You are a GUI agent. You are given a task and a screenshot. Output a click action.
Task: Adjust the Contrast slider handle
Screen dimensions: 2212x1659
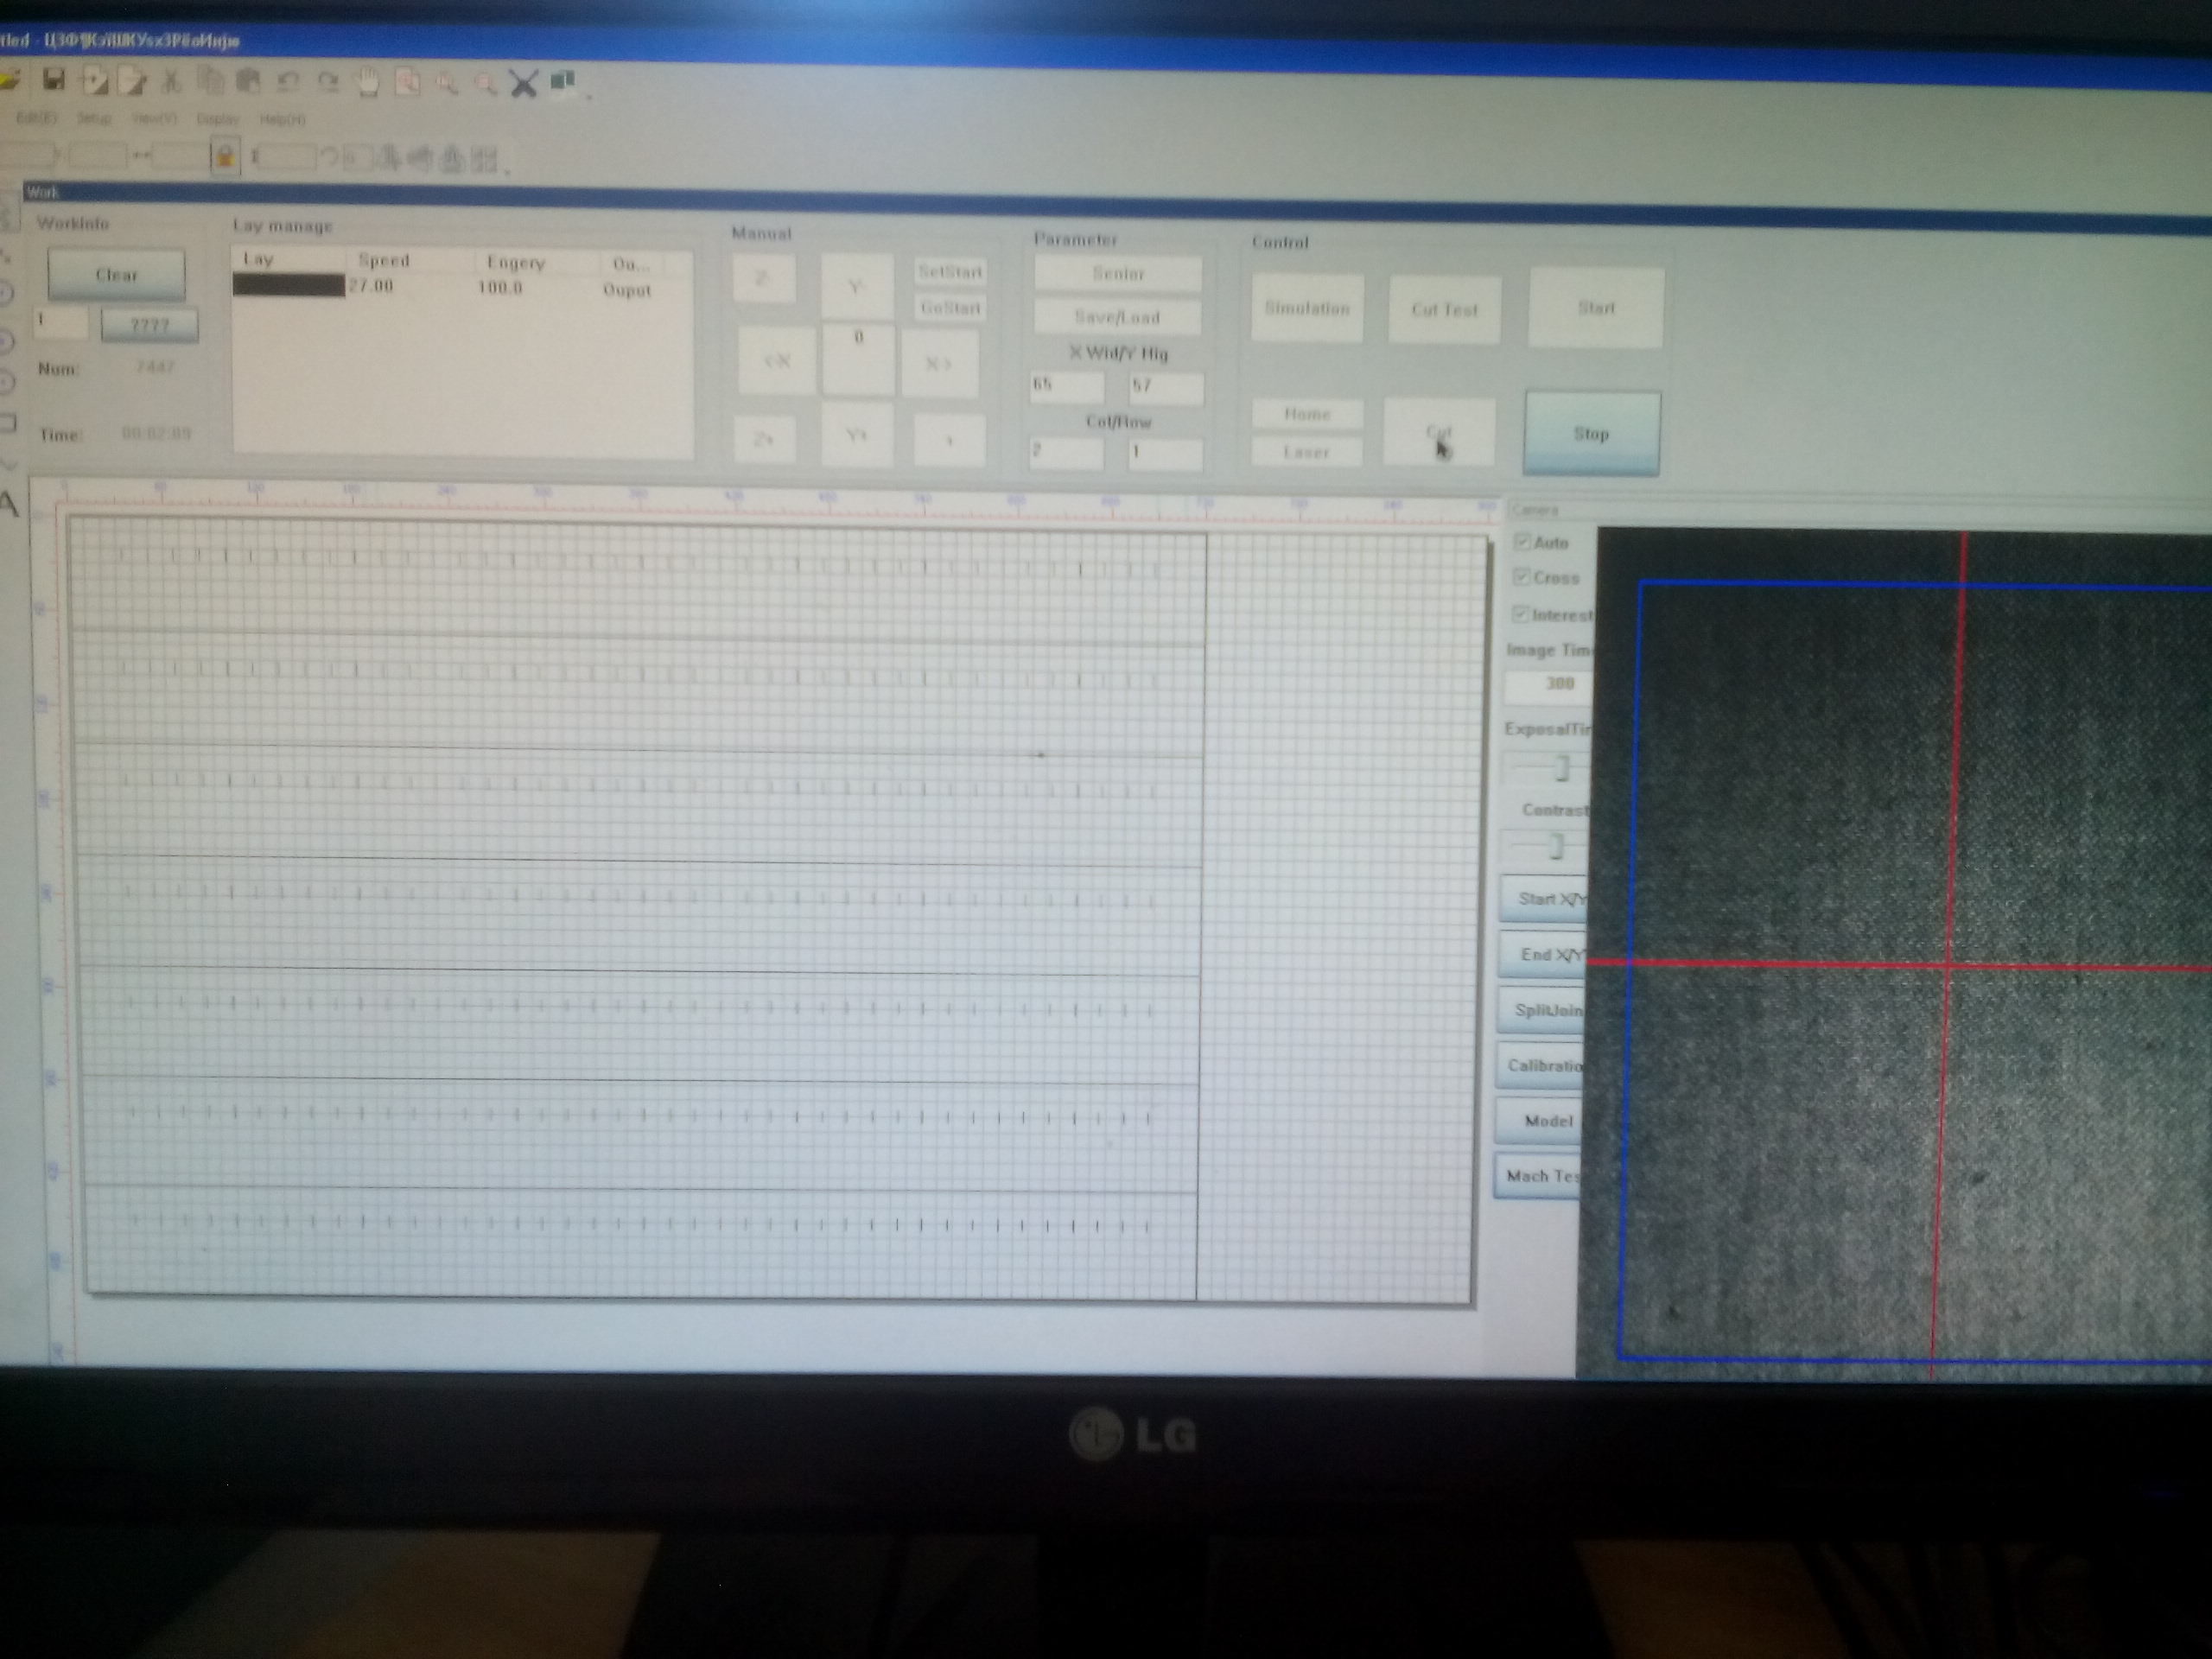click(1555, 846)
